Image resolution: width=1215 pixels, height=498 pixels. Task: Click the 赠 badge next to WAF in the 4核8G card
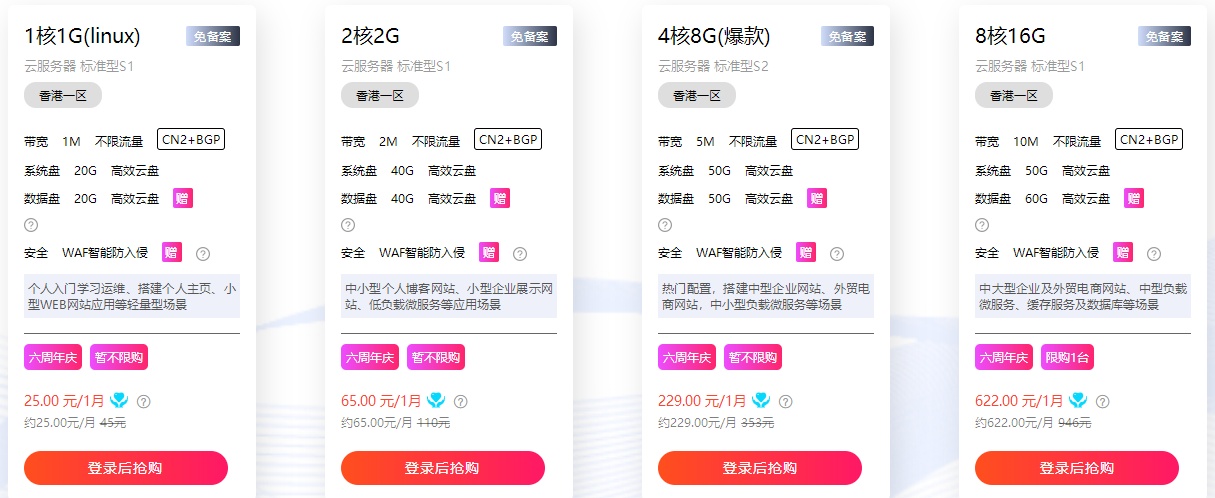[805, 253]
